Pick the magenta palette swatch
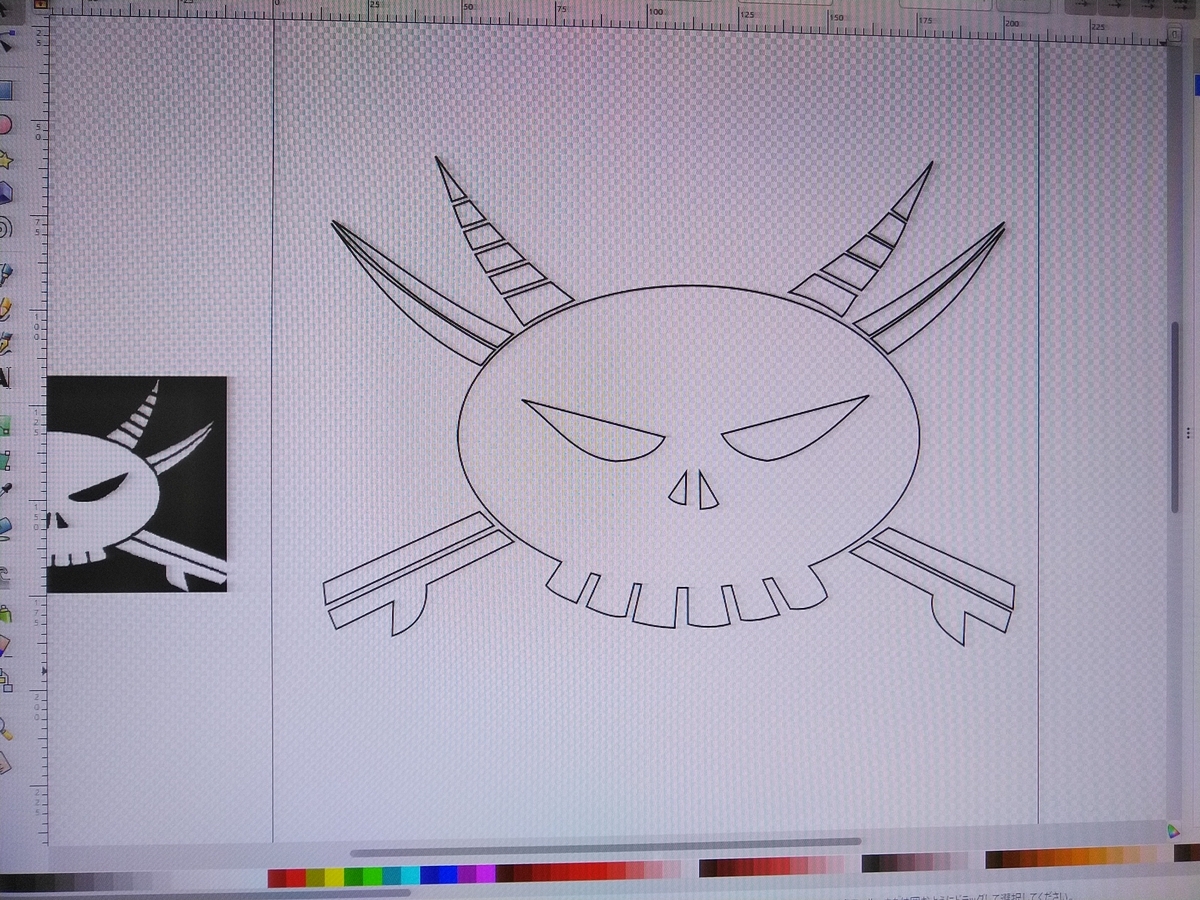 pos(486,874)
